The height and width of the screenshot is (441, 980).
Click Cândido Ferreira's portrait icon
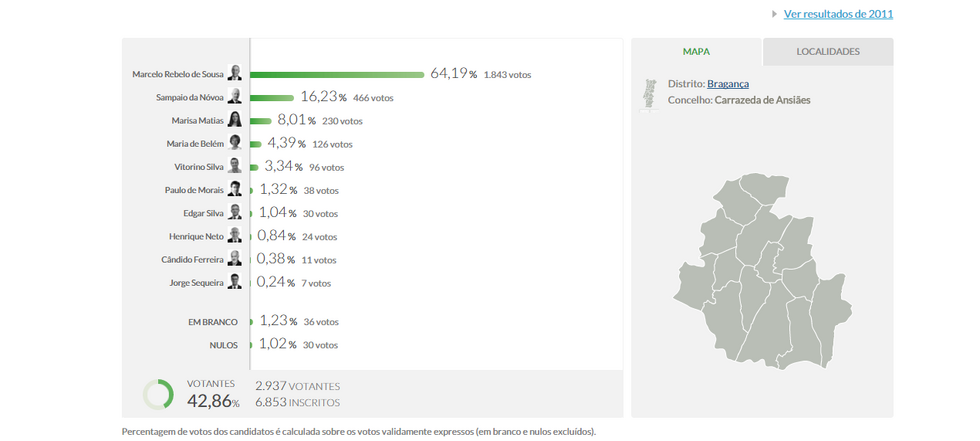(x=235, y=259)
